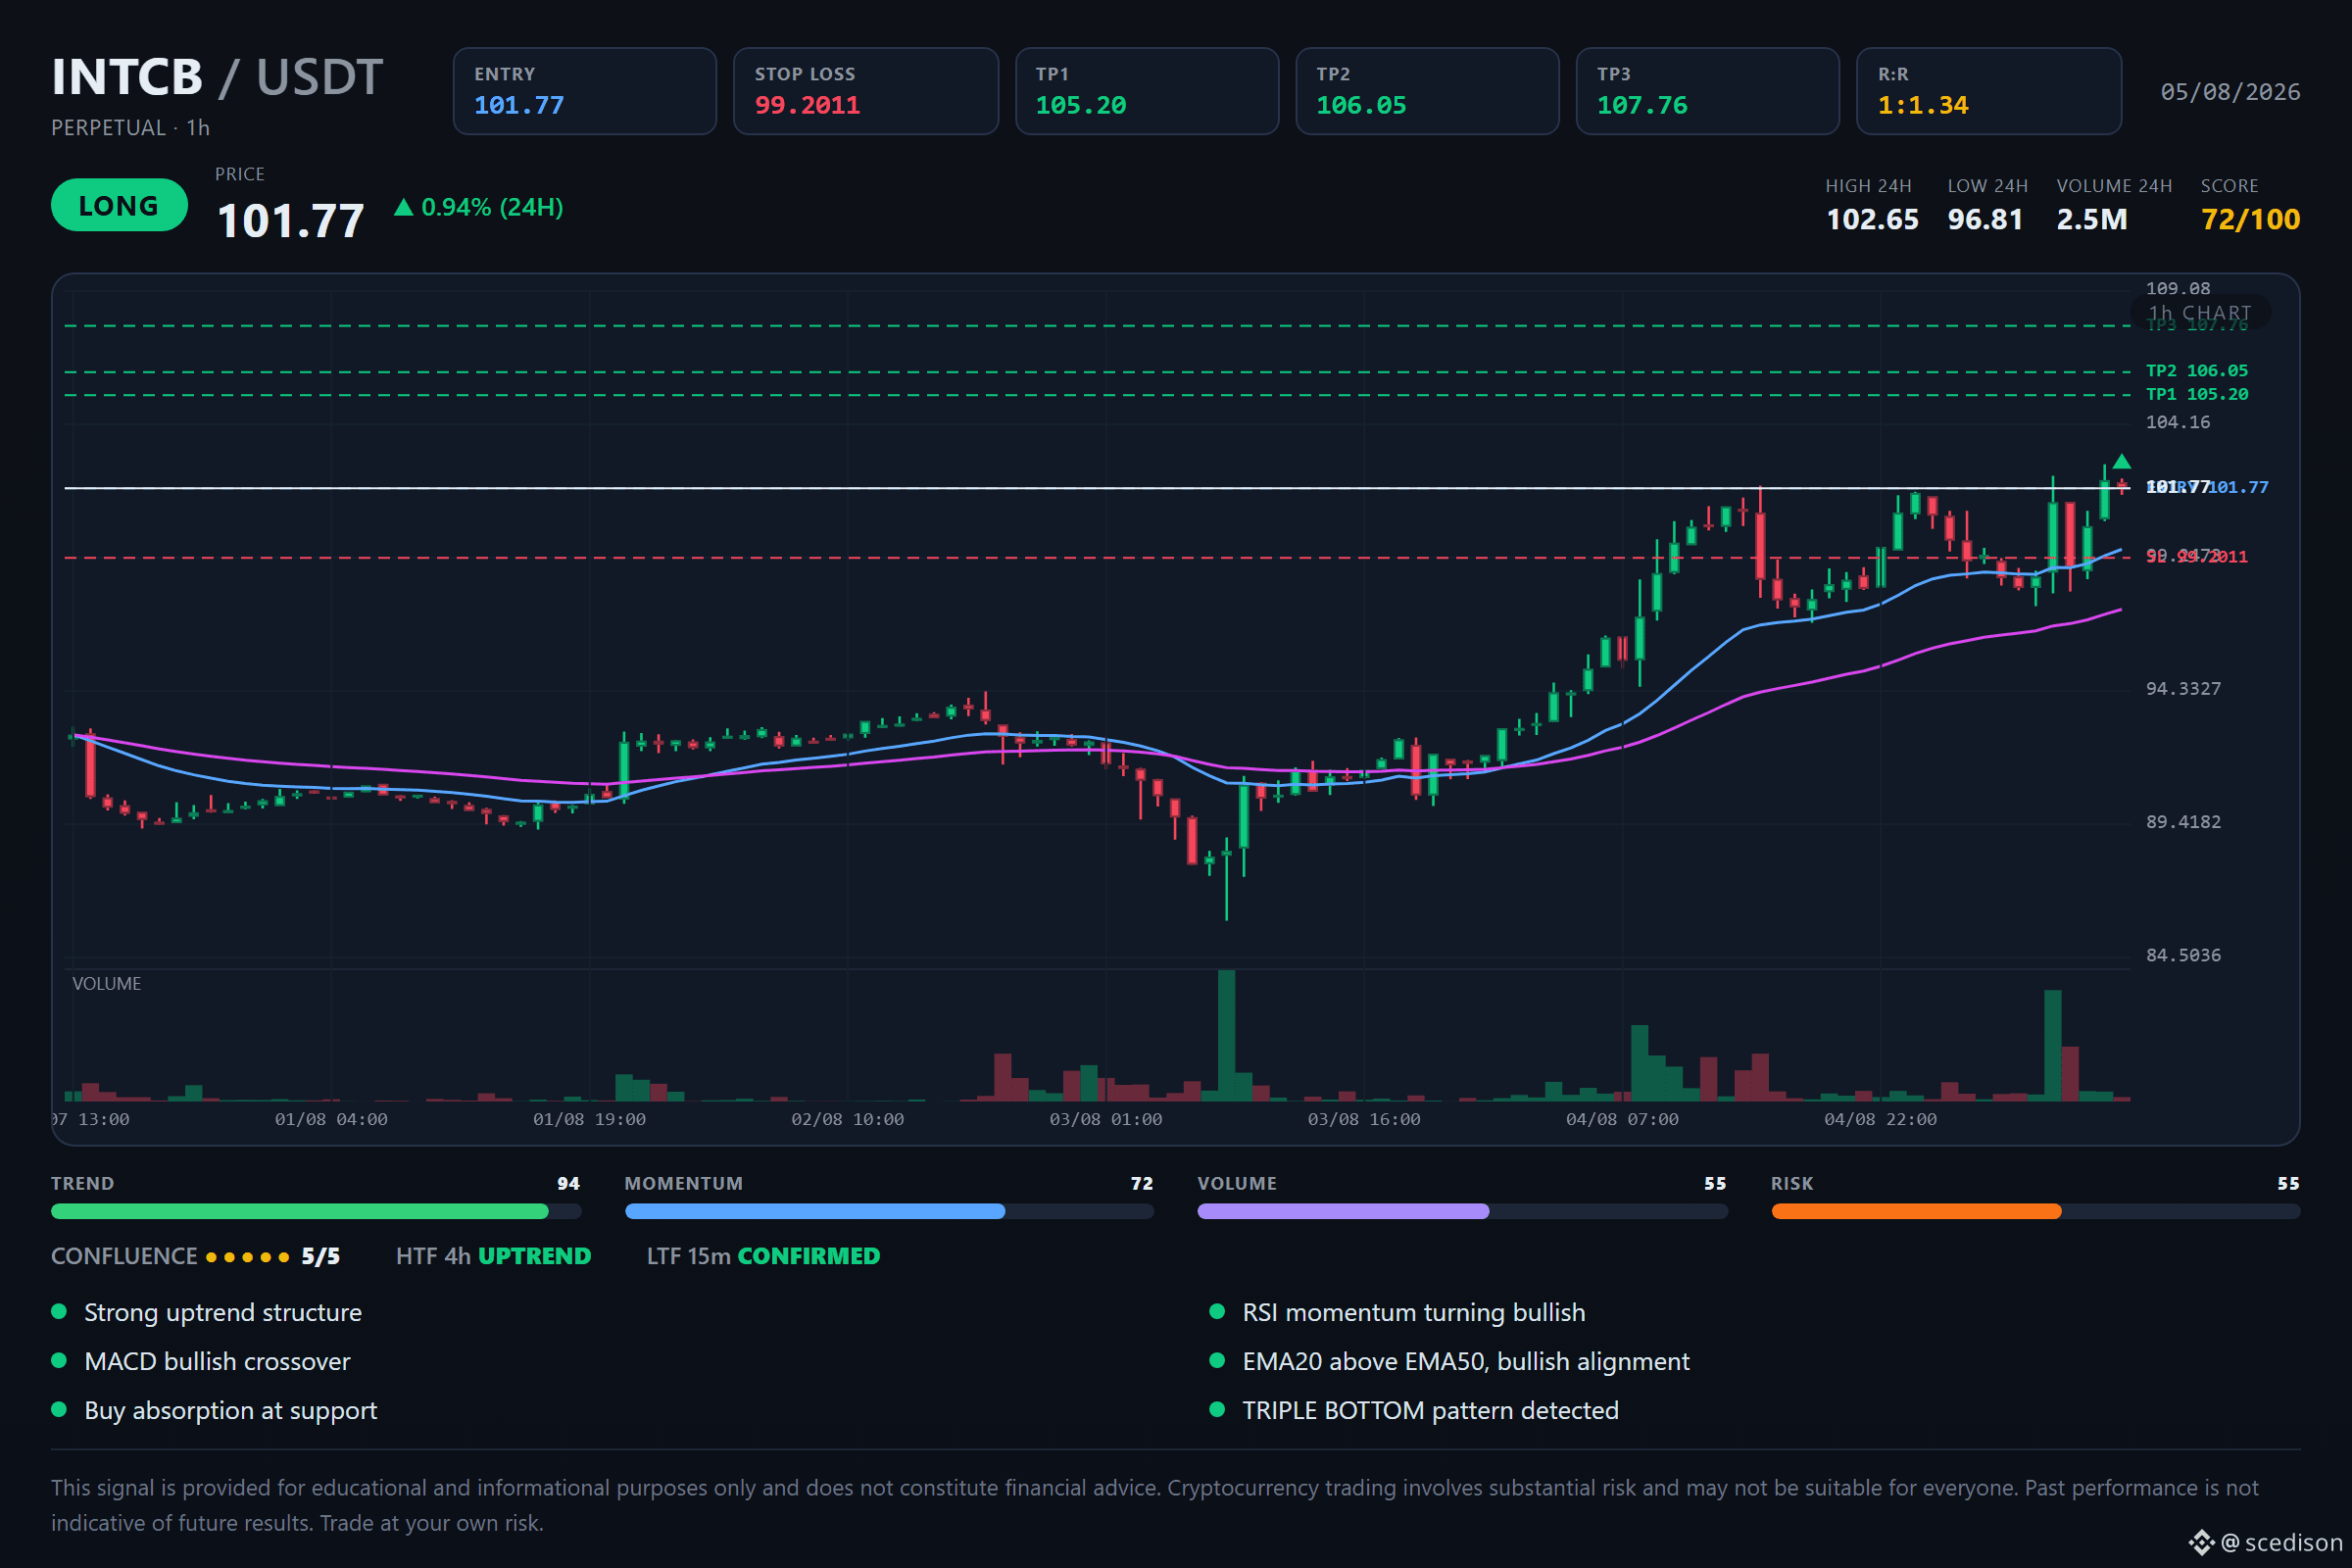Click the 03/08 01:00 time label
Viewport: 2352px width, 1568px height.
1105,1120
